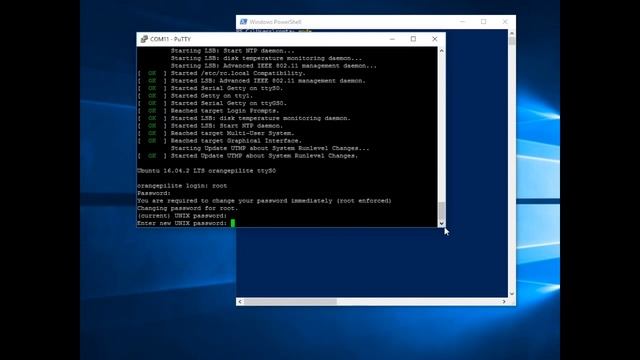This screenshot has height=360, width=640.
Task: Click 'Reached target Graphical Interface.' line
Action: (236, 141)
